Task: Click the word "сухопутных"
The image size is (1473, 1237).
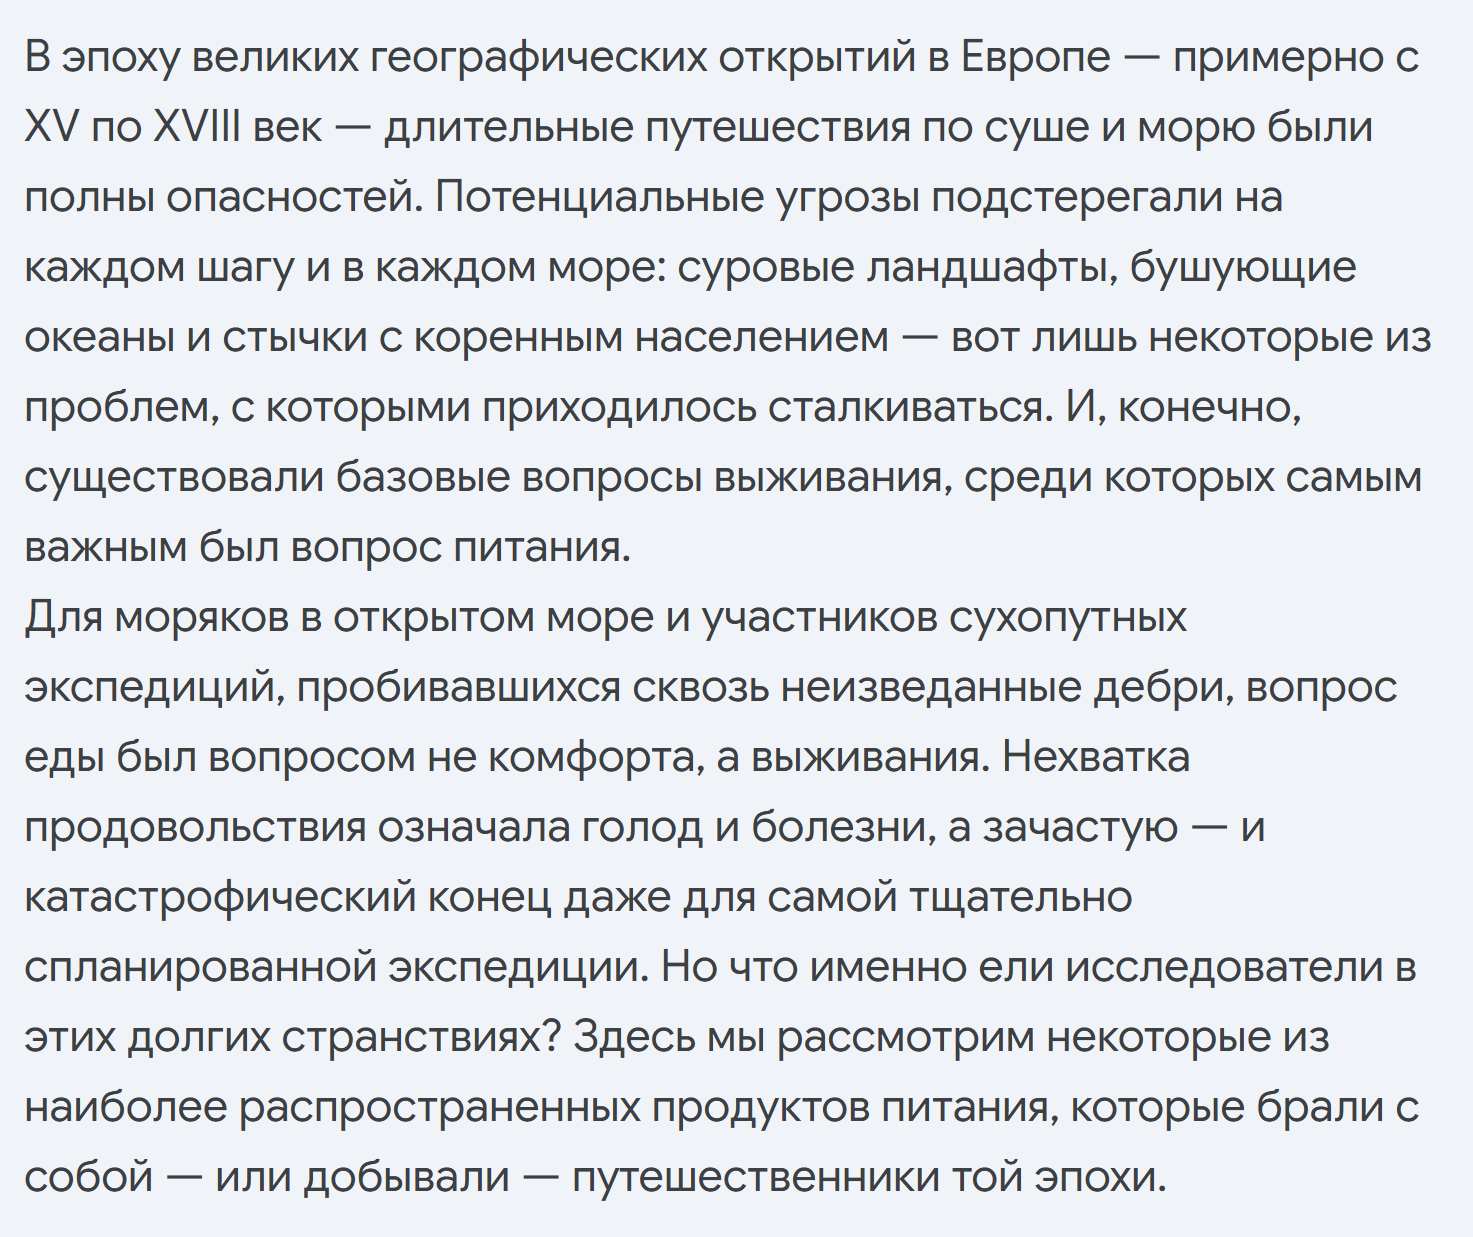Action: coord(1067,618)
